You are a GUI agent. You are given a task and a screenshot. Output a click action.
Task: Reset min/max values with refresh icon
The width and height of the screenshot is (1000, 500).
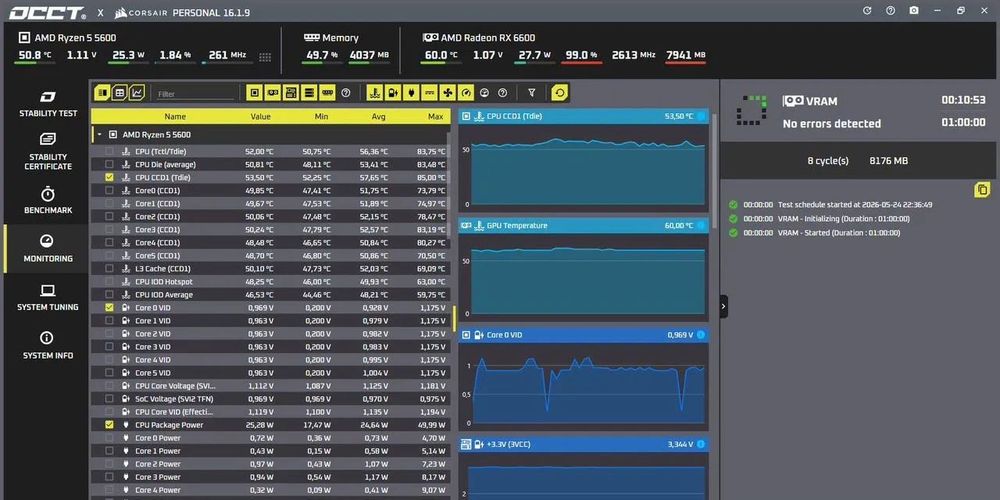[x=560, y=93]
